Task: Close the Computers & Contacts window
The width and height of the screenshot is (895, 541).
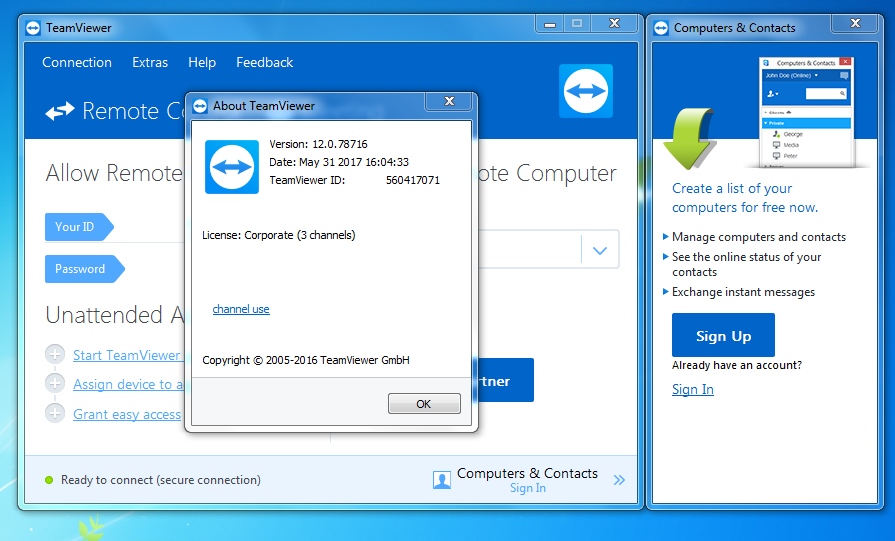Action: [x=855, y=23]
